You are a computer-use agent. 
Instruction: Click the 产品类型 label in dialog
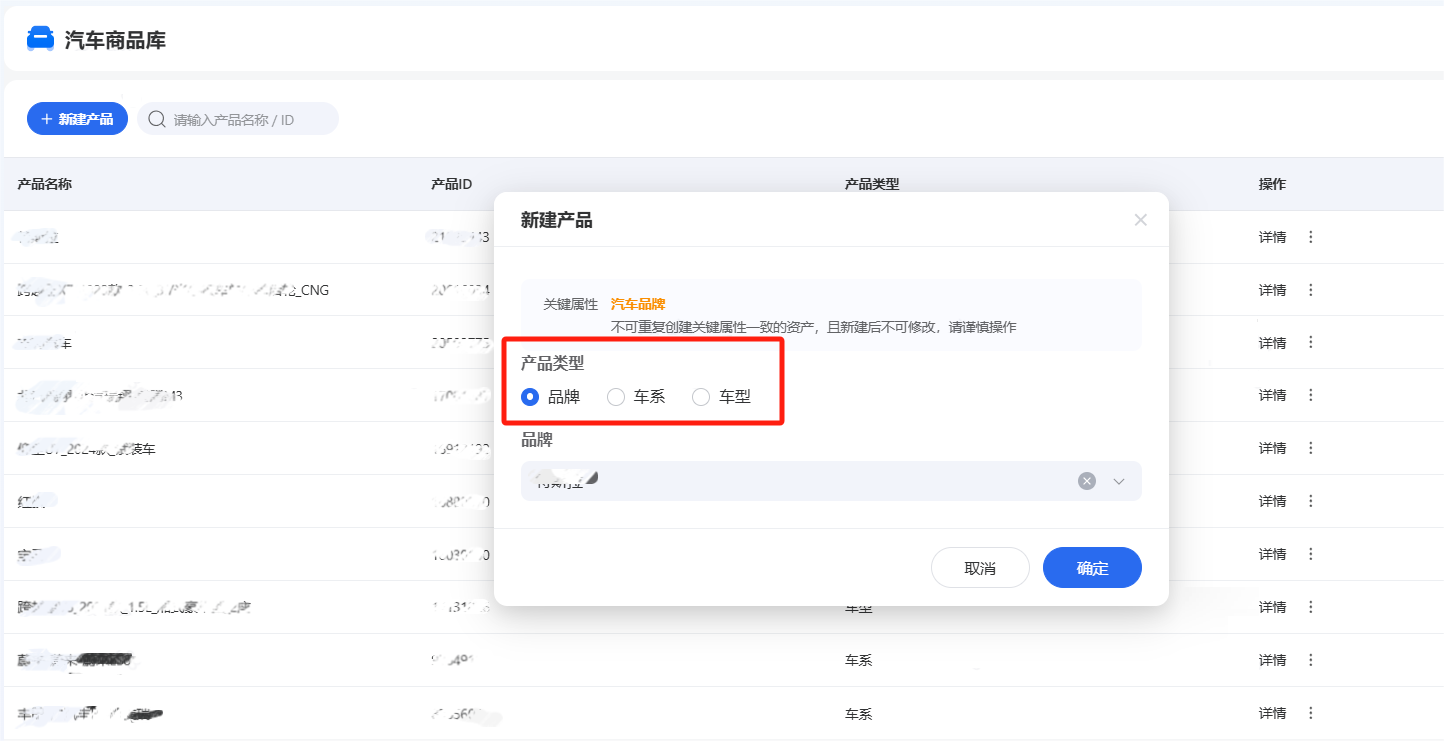pos(553,364)
